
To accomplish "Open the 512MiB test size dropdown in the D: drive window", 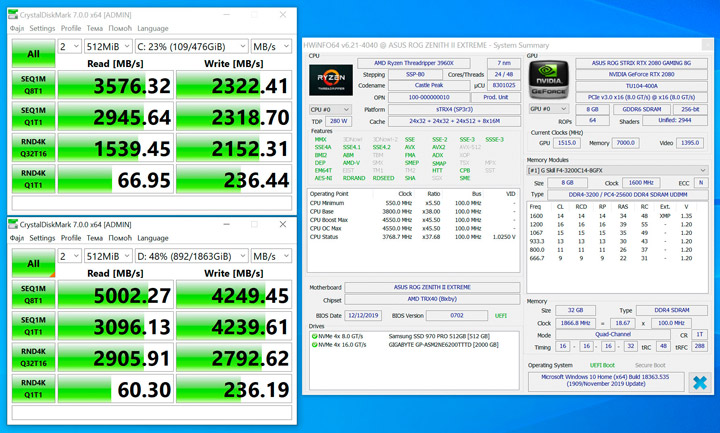I will point(109,256).
